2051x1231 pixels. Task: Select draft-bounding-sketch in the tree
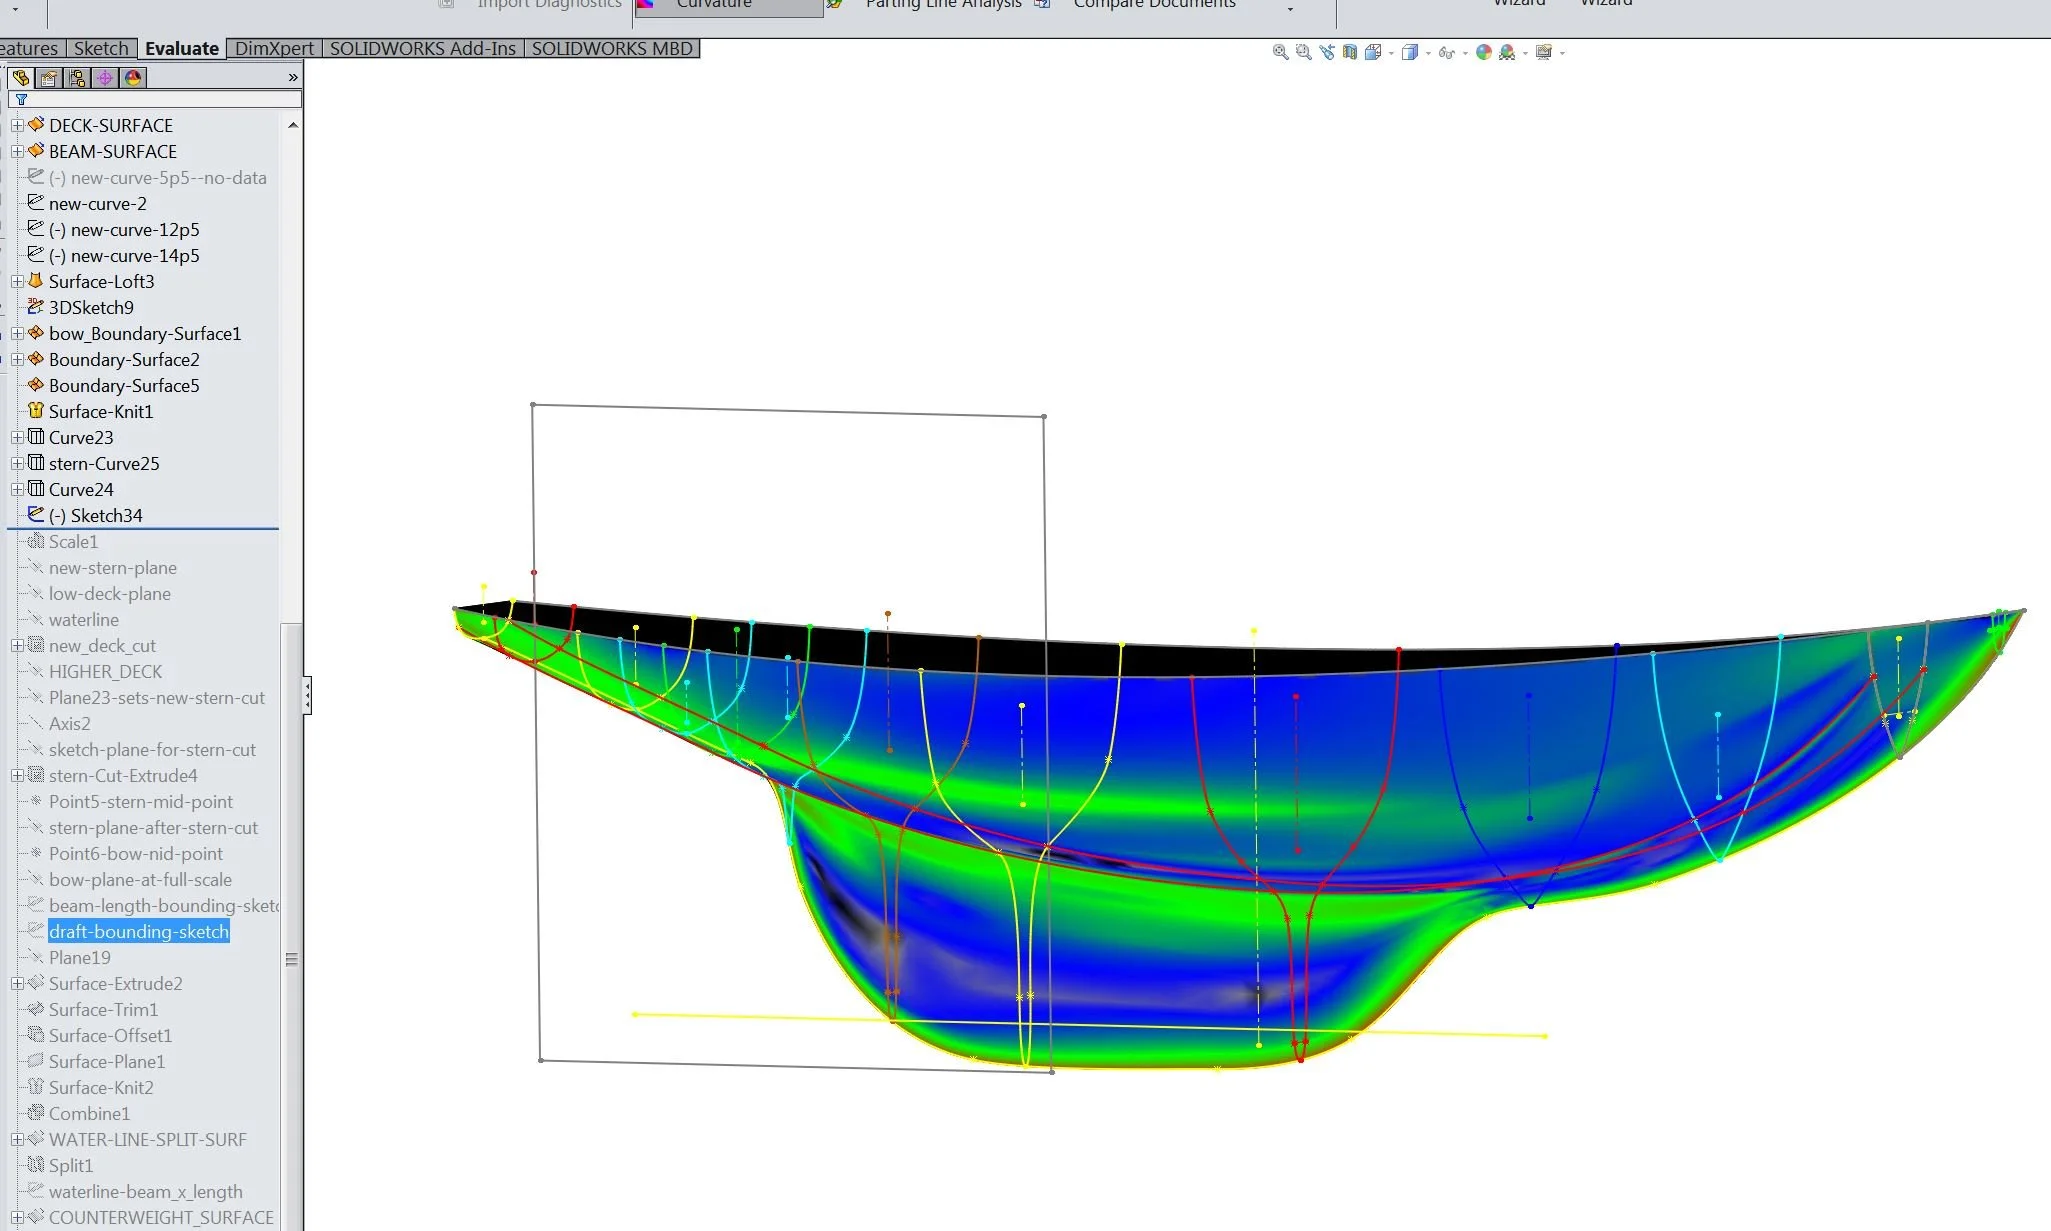click(139, 931)
